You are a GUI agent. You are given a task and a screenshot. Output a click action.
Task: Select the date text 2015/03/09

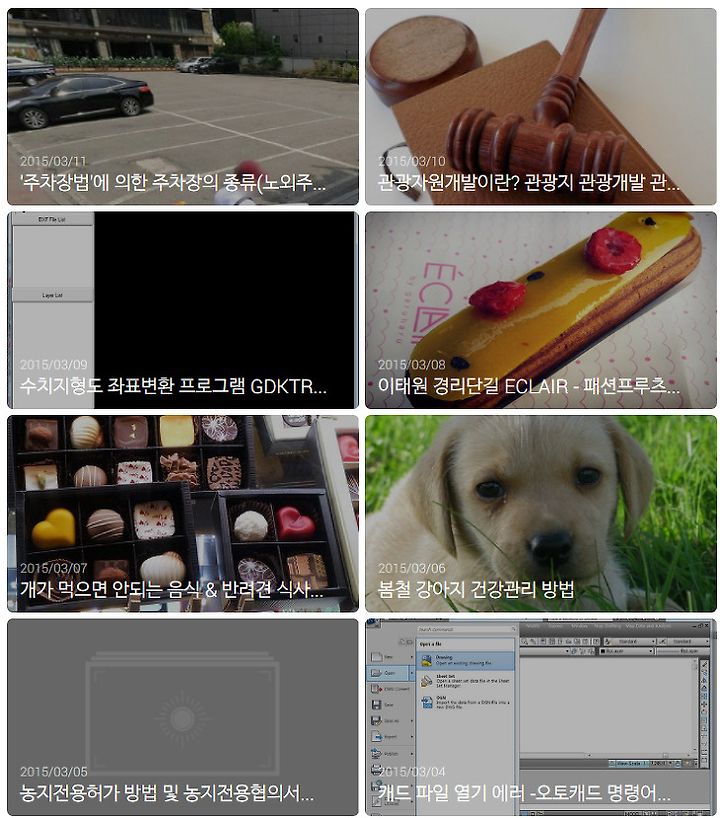pyautogui.click(x=53, y=365)
